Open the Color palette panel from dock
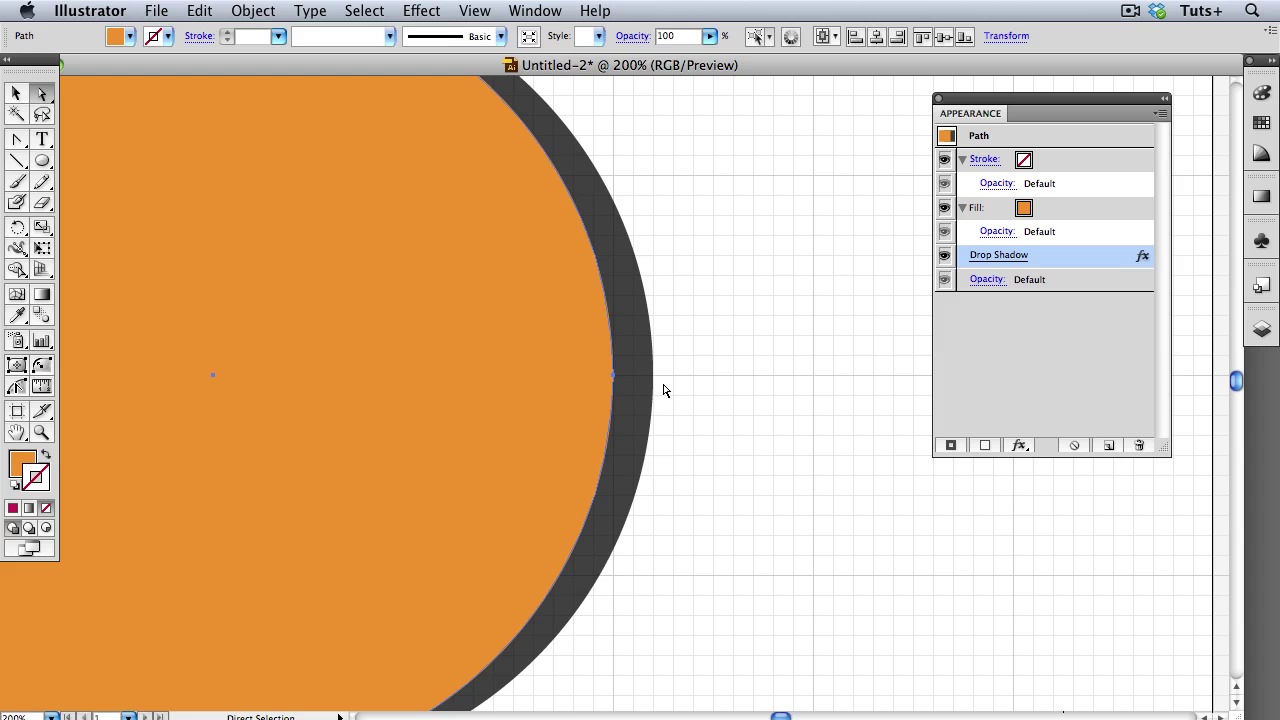This screenshot has height=720, width=1280. click(1261, 92)
